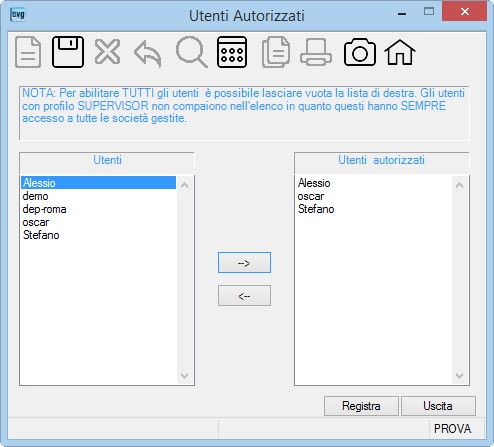The image size is (494, 447).
Task: Go home using the house icon
Action: (x=400, y=52)
